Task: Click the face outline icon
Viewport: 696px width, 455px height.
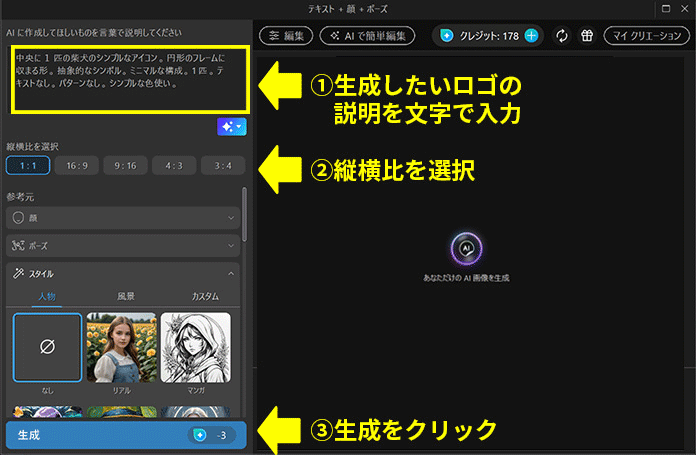Action: (18, 218)
